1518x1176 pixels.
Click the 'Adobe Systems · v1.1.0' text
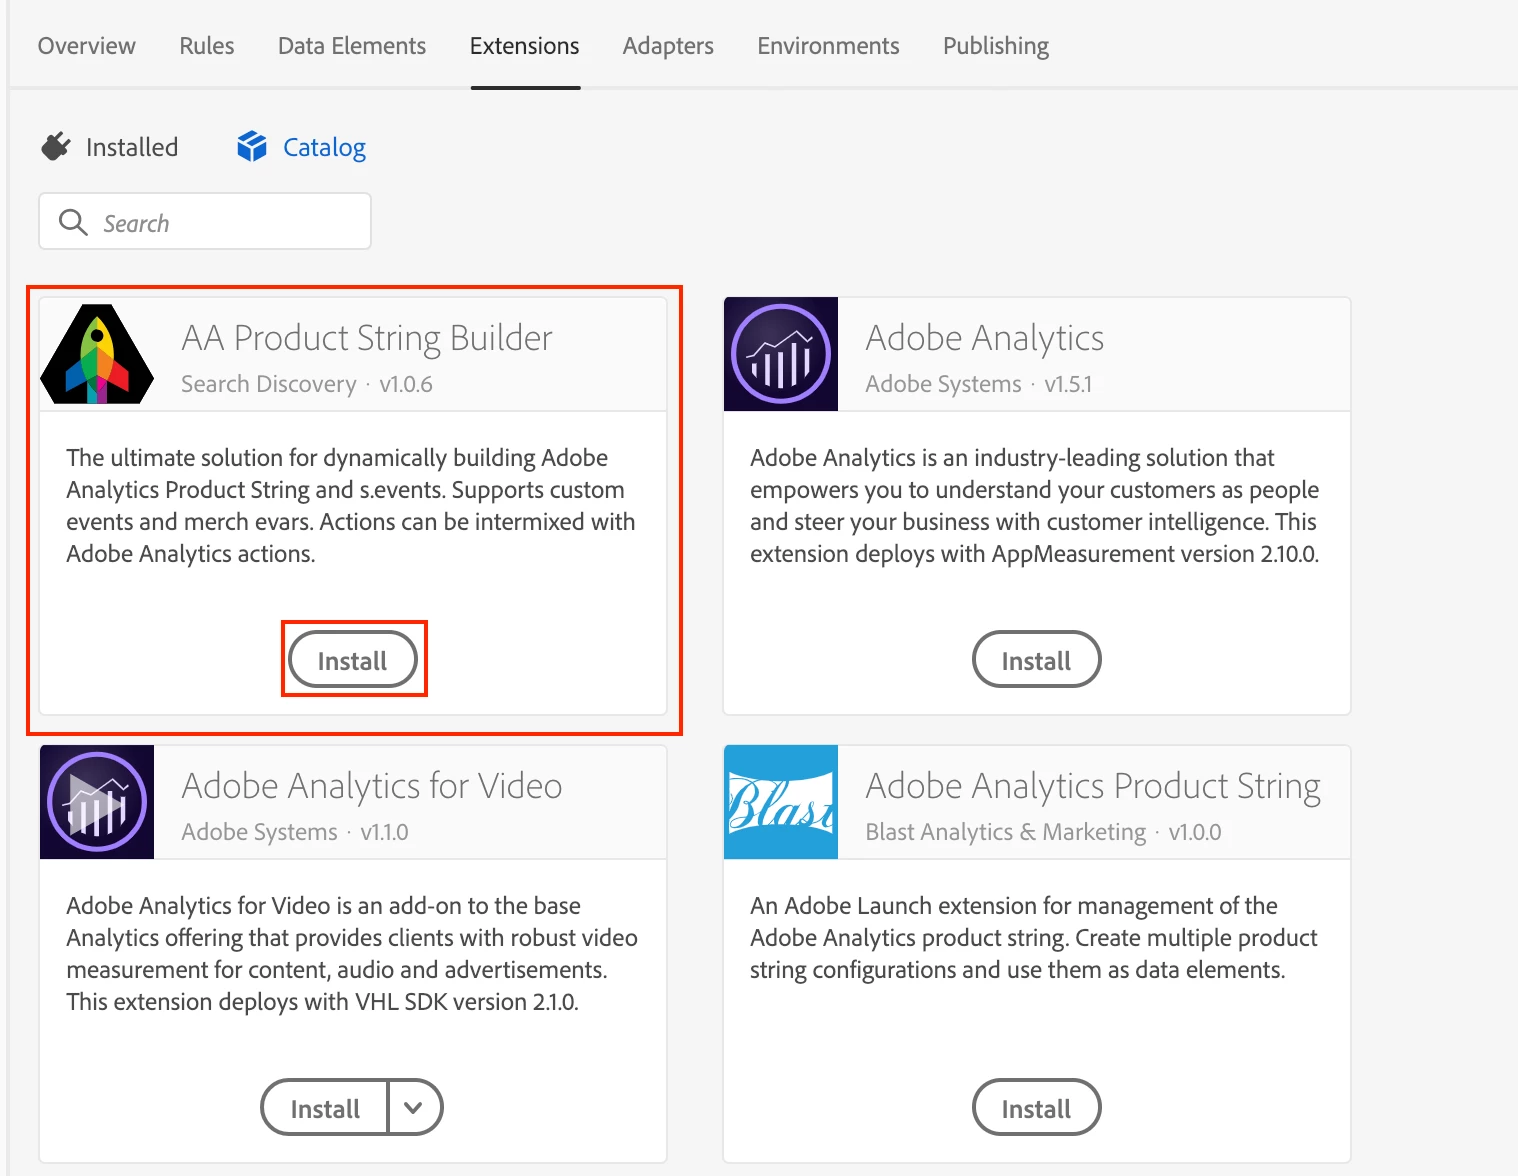pyautogui.click(x=295, y=832)
